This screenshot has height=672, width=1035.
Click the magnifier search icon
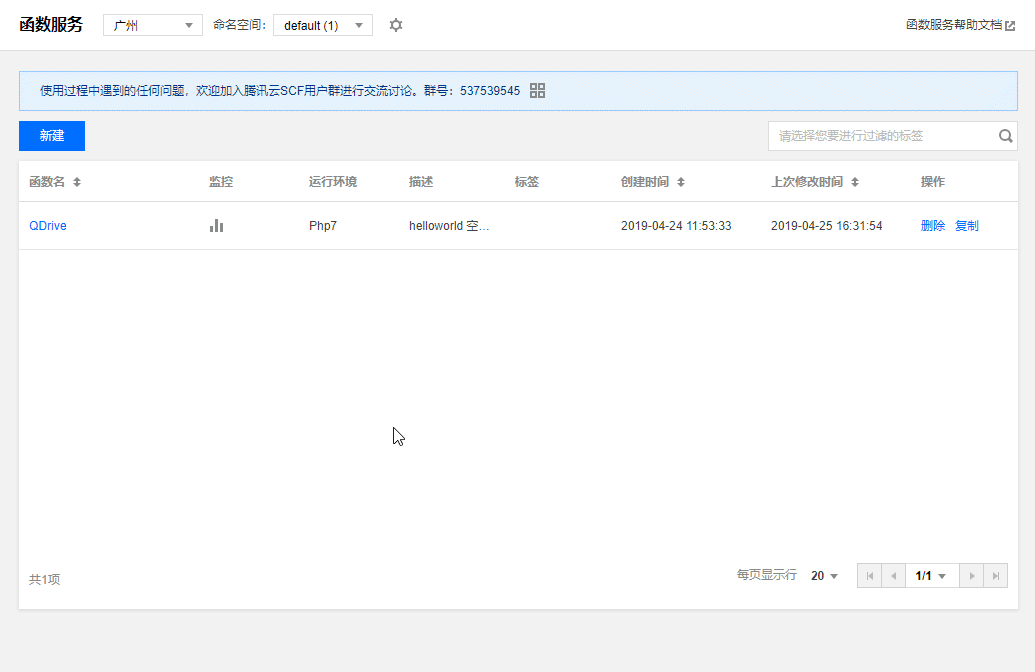coord(1005,135)
